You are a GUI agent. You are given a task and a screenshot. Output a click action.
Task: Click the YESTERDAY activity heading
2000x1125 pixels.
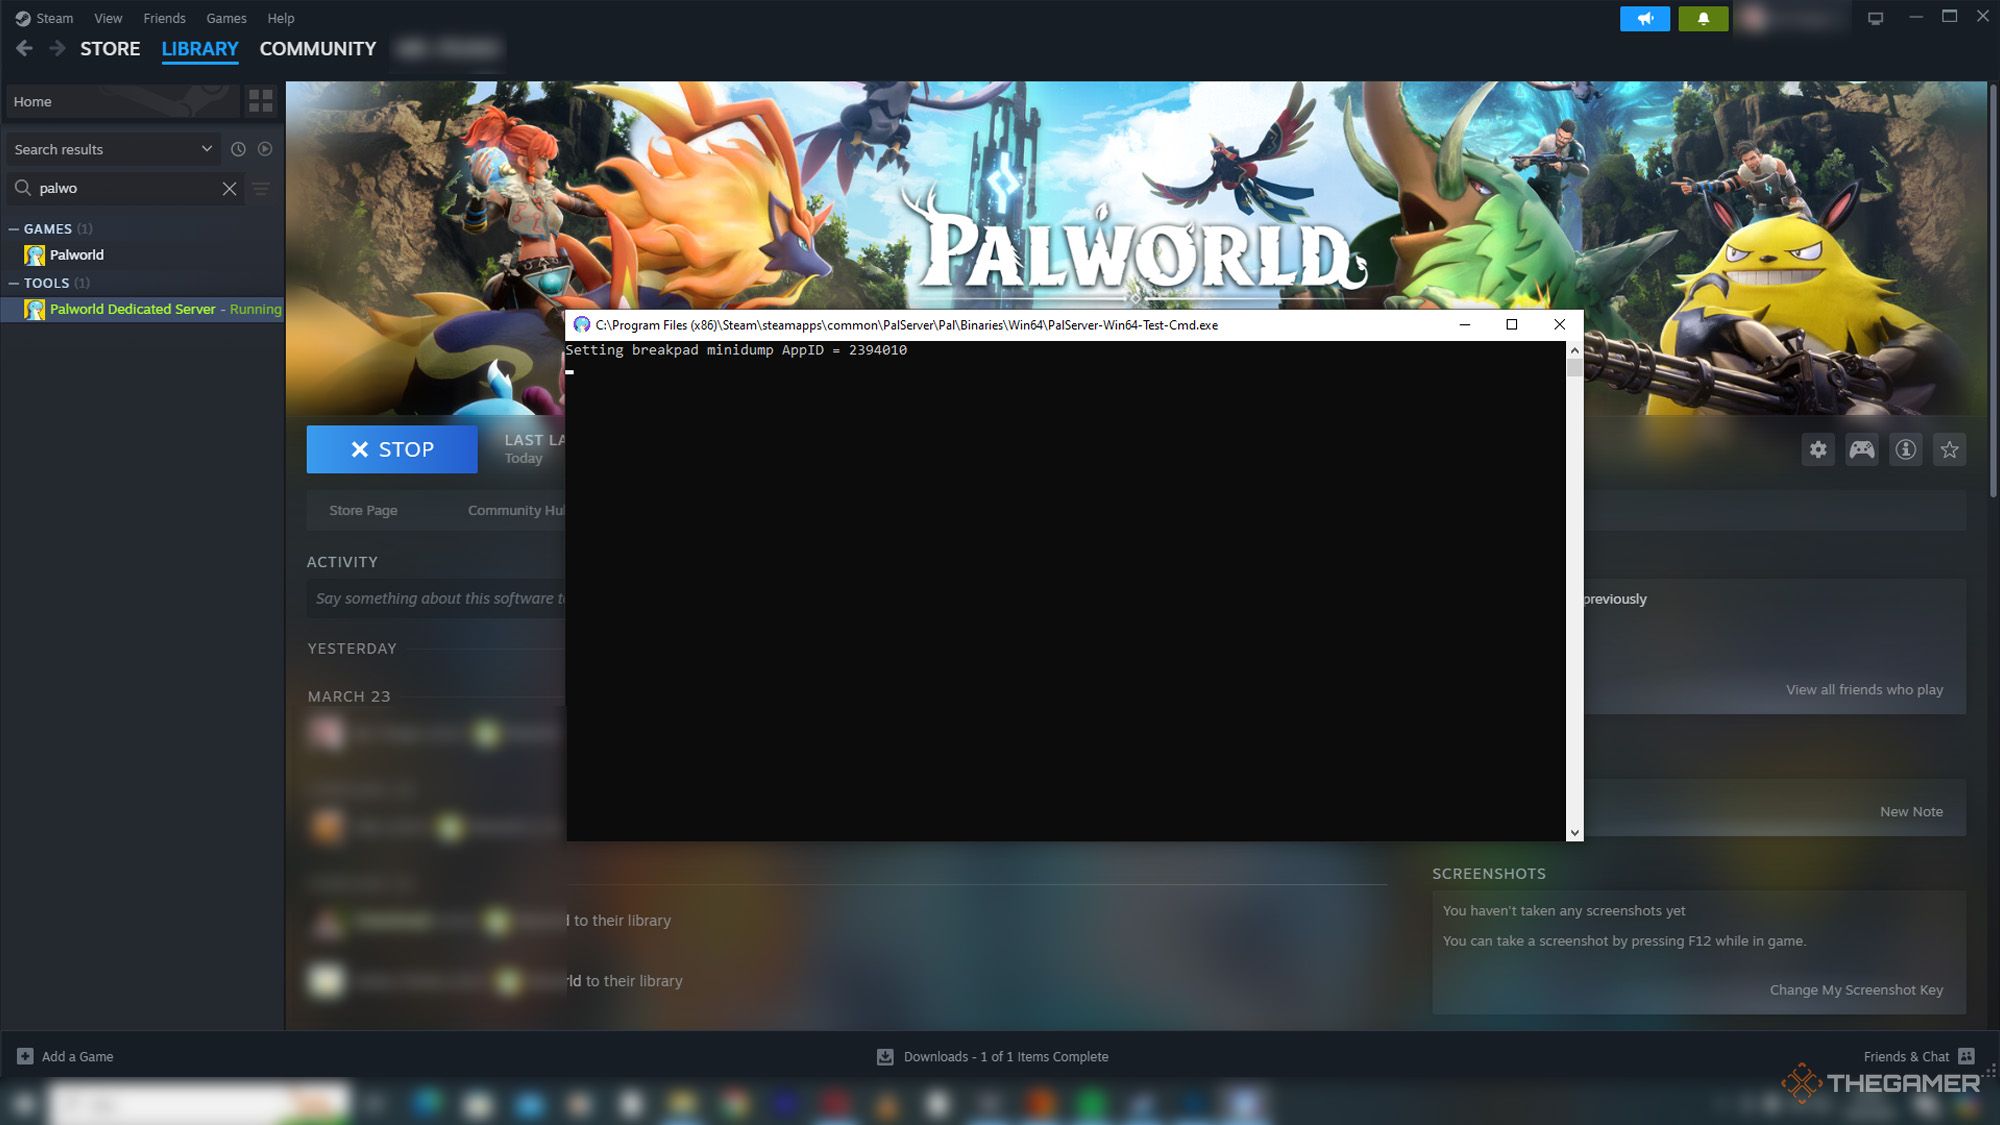tap(352, 648)
